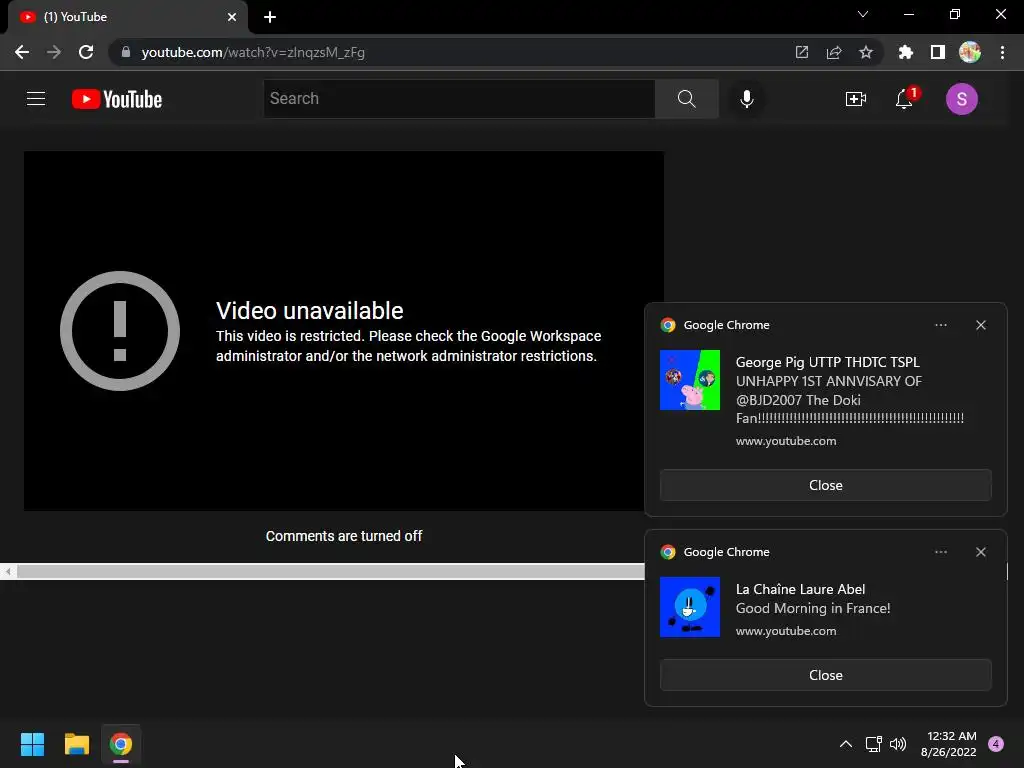Viewport: 1024px width, 768px height.
Task: Toggle Chrome side panel icon
Action: (938, 52)
